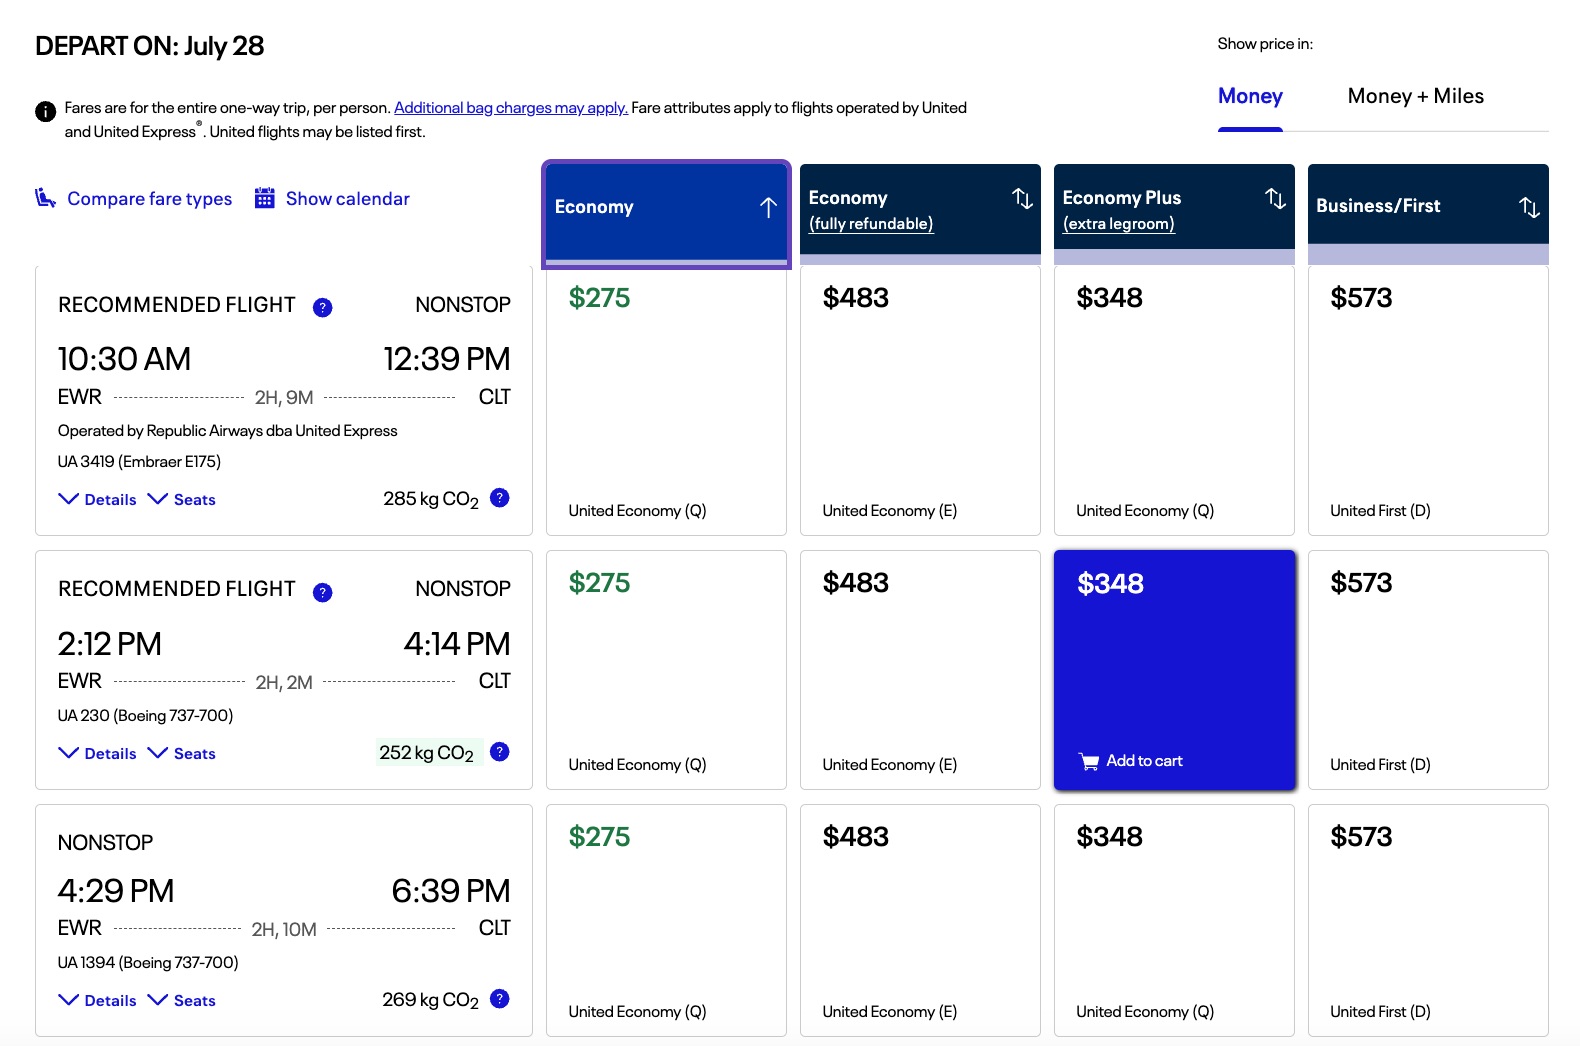The image size is (1580, 1046).
Task: Expand Details for UA 230 flight
Action: (97, 753)
